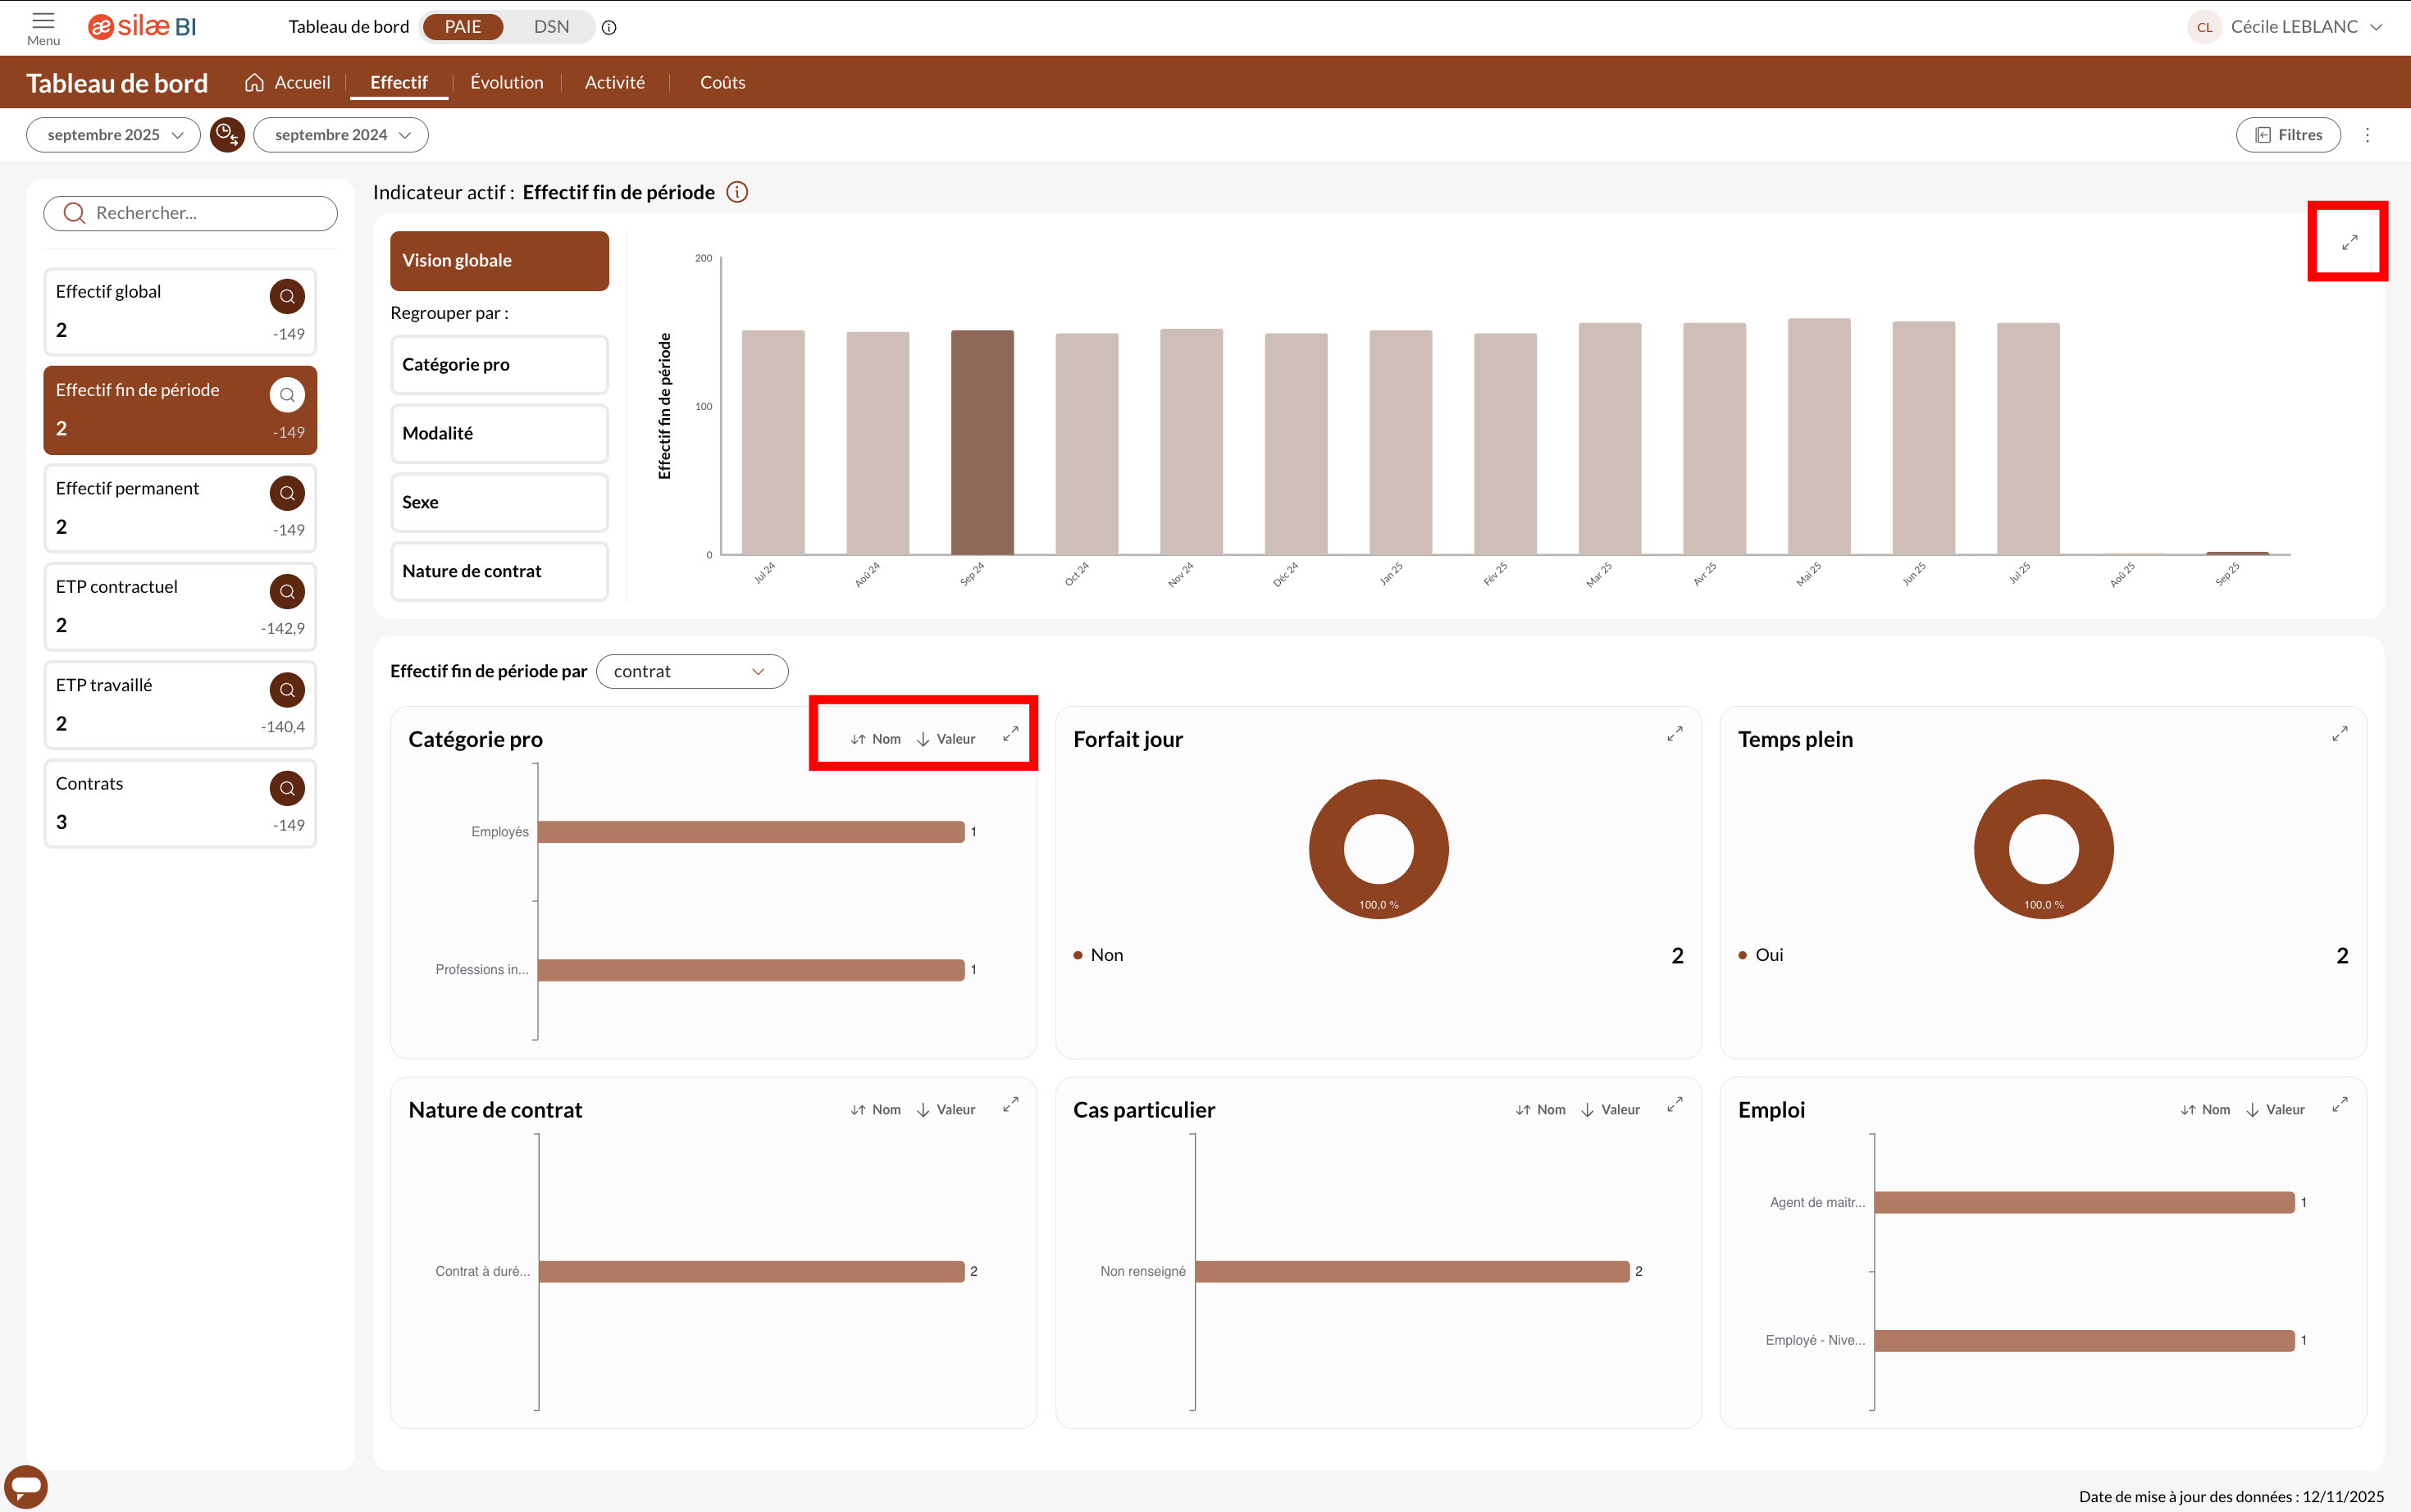2411x1512 pixels.
Task: Click the magnifier icon on ETP travaillé
Action: pyautogui.click(x=287, y=690)
